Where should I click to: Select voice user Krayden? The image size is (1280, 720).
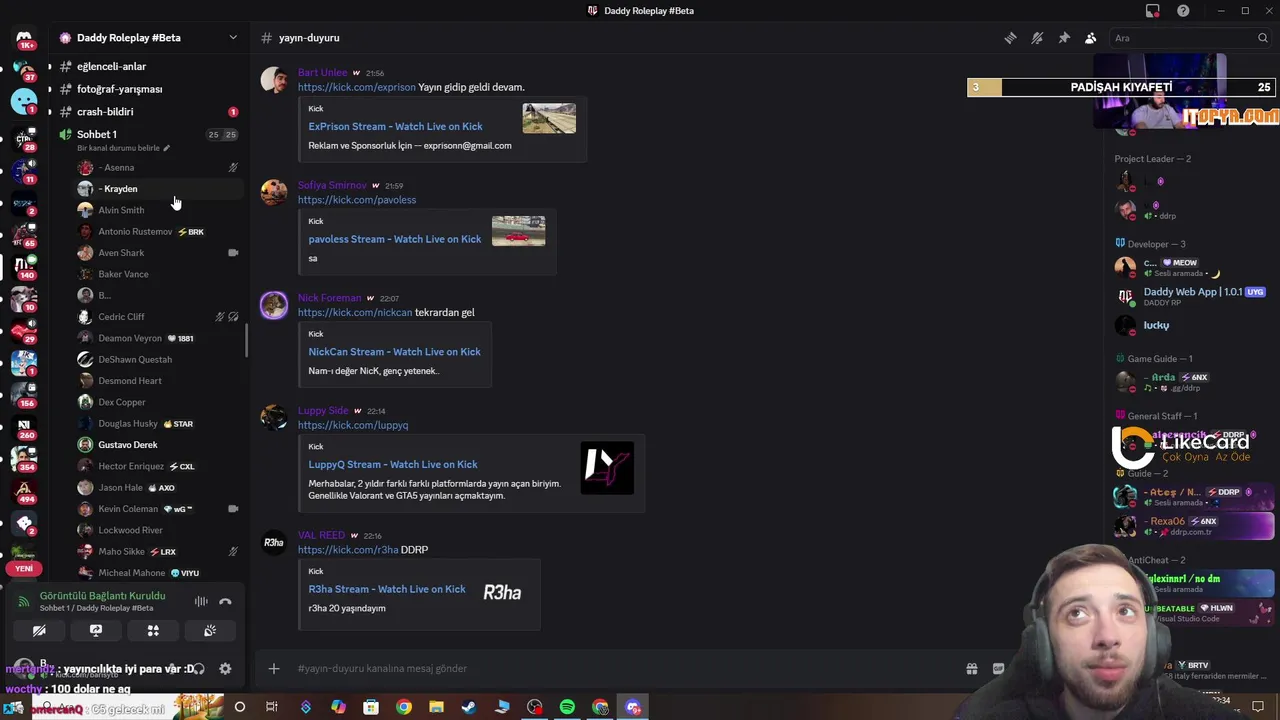pos(120,189)
